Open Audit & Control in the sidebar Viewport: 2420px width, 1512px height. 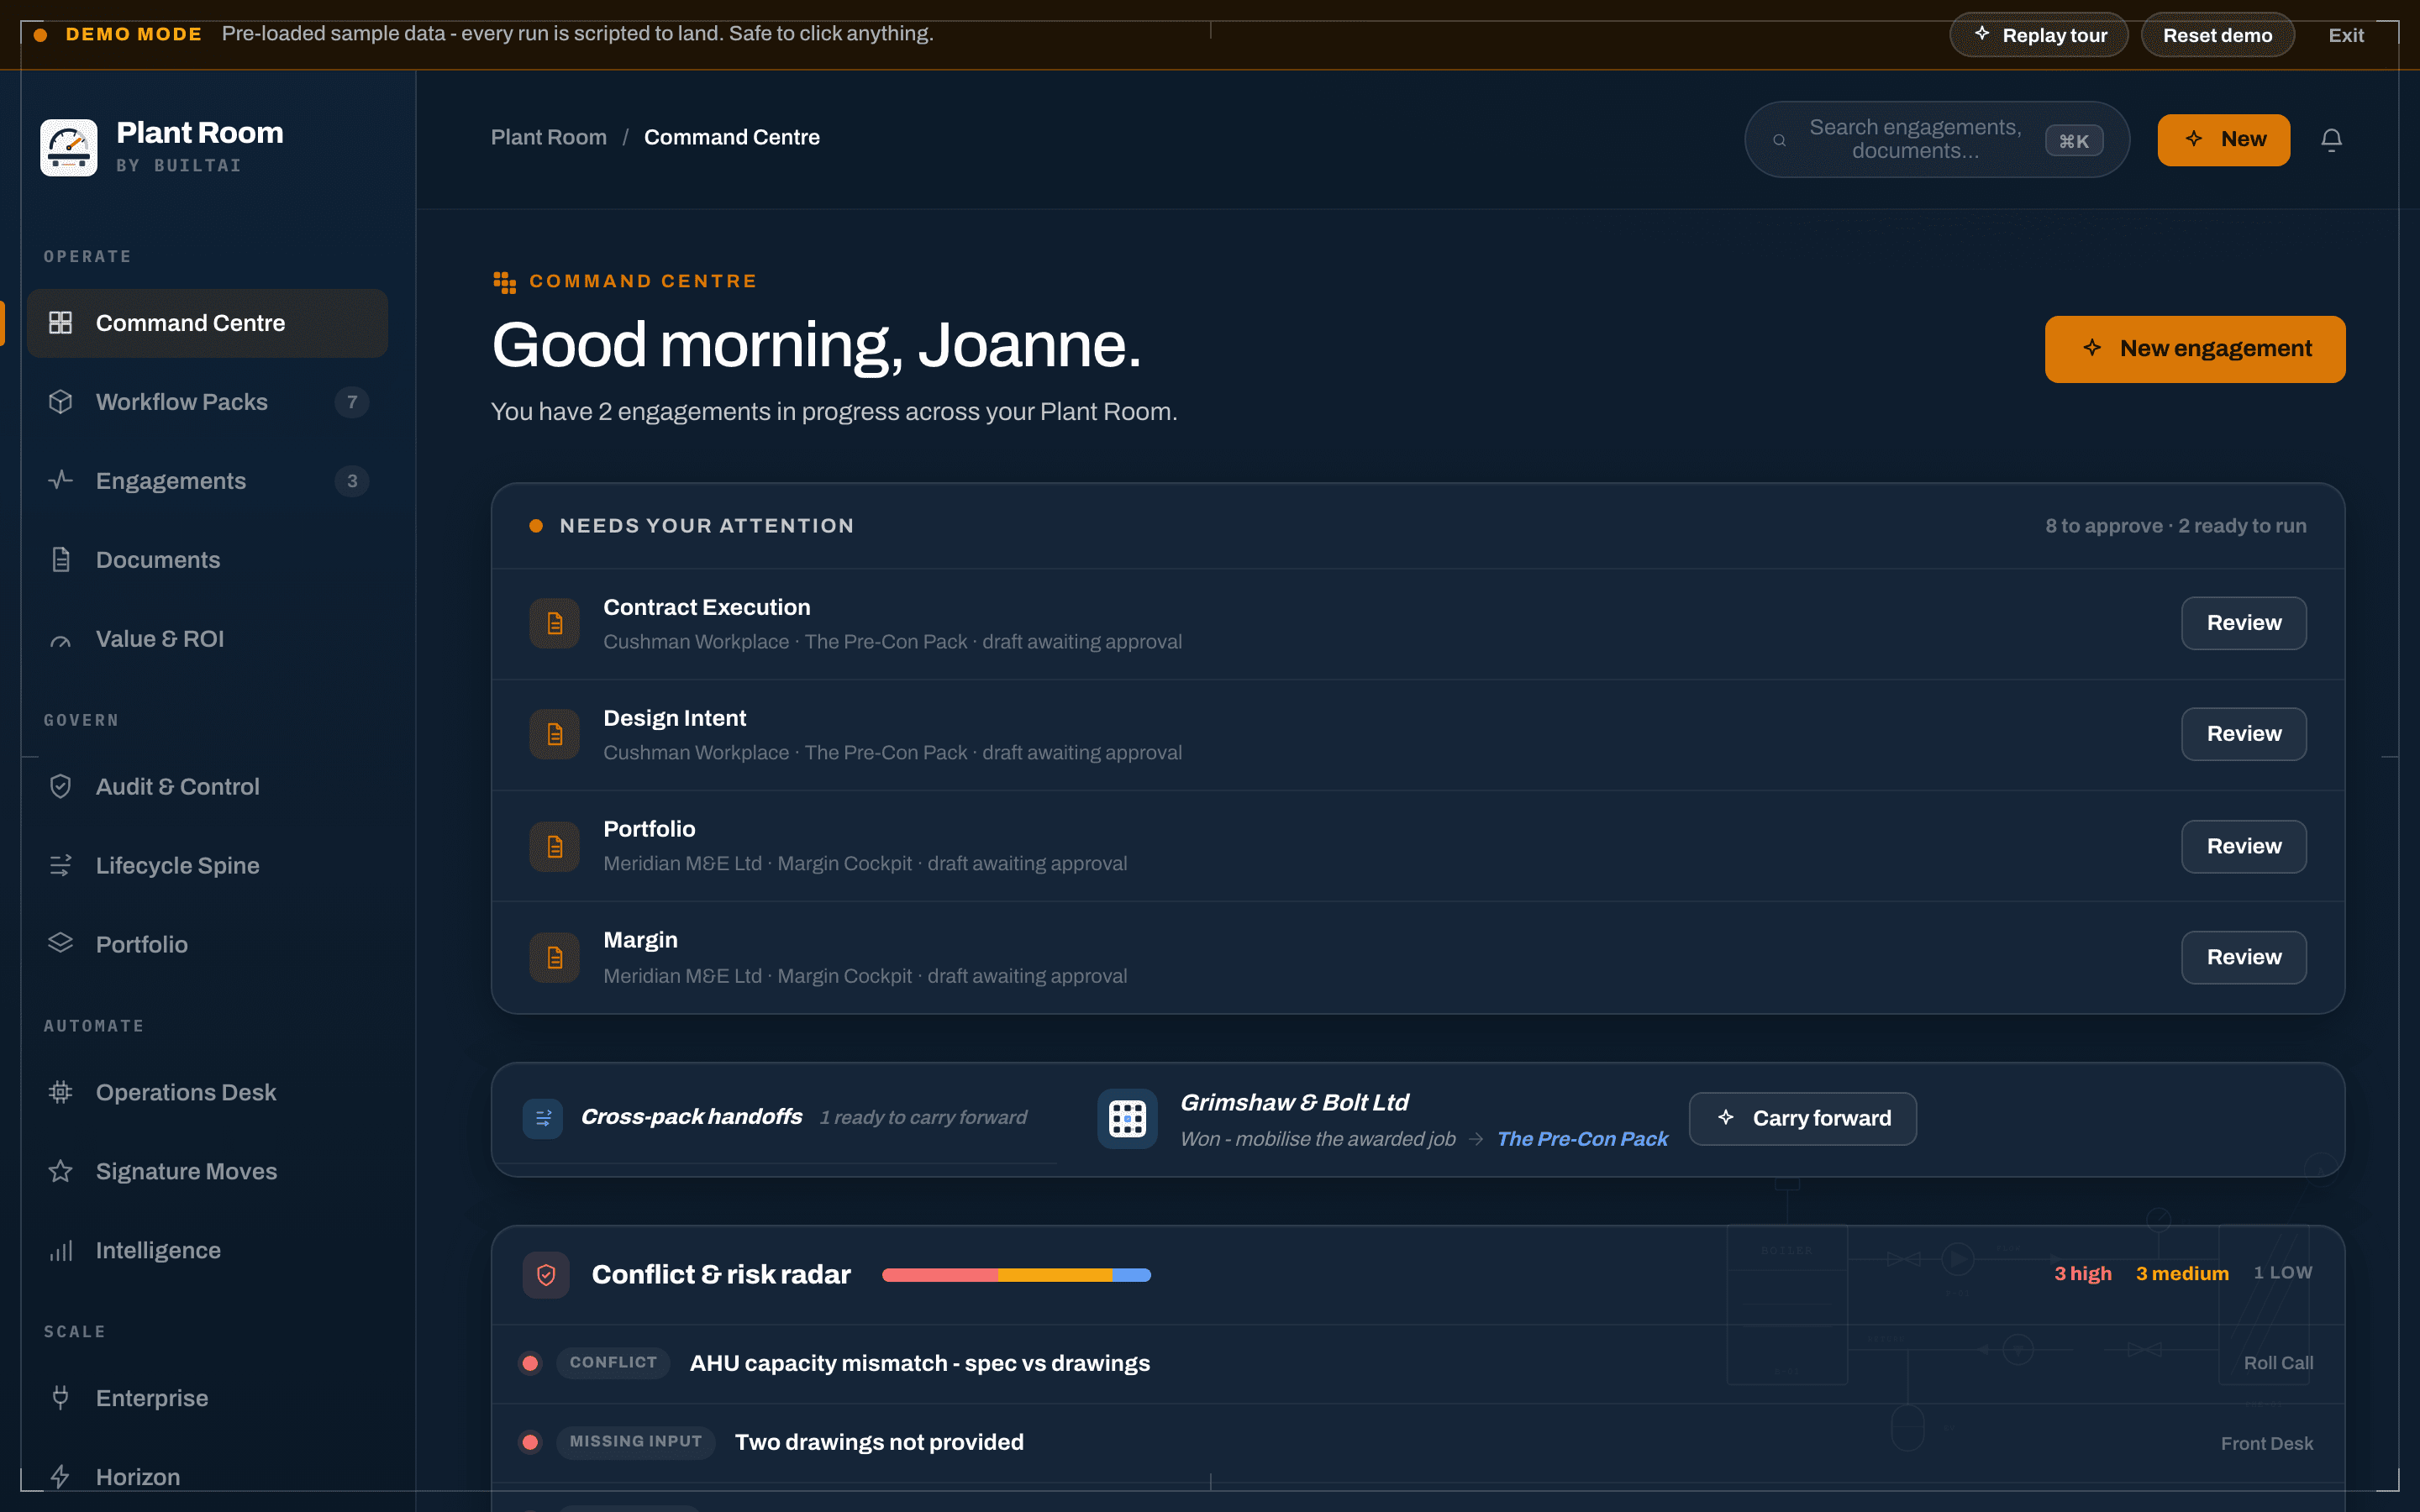pos(207,787)
